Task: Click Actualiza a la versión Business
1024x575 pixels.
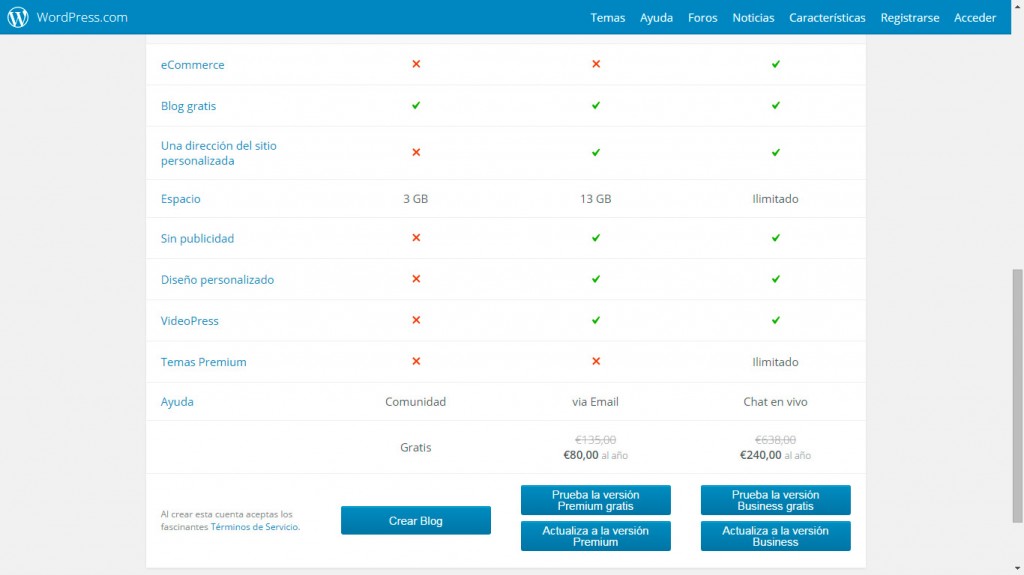Action: pos(775,536)
